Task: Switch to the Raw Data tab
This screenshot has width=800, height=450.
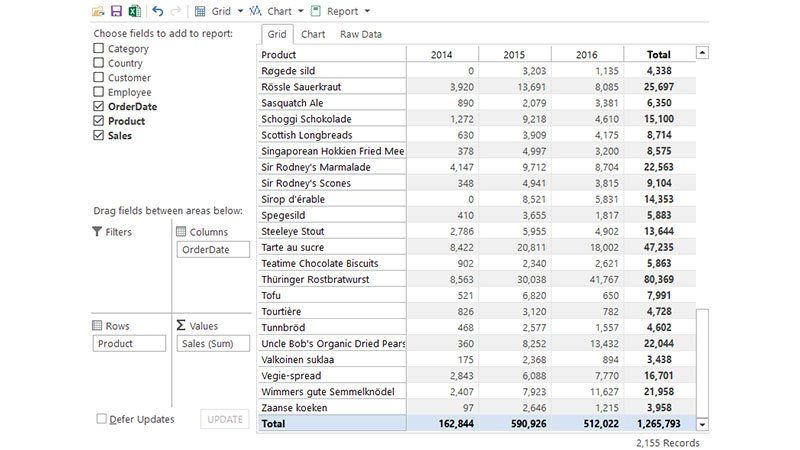Action: pyautogui.click(x=361, y=34)
